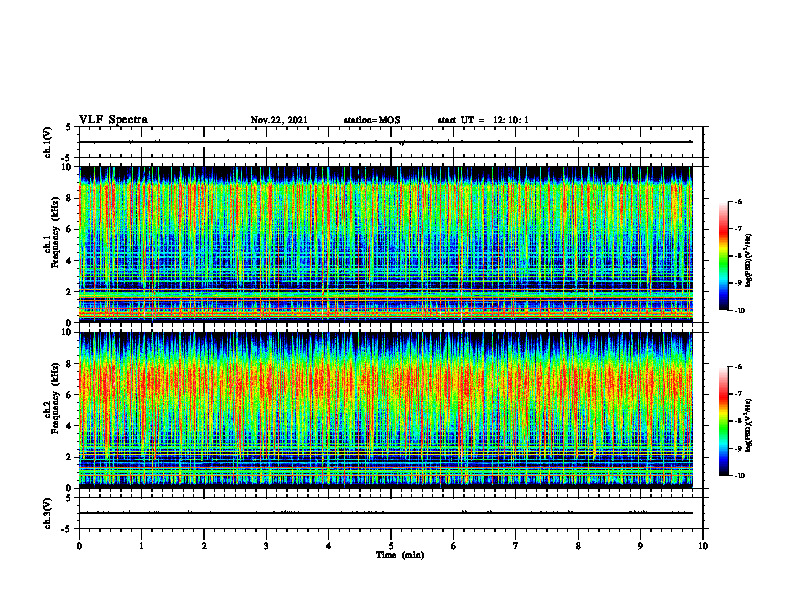Screen dimensions: 792x612
Task: Click ch.2 colorbar tick '-10'
Action: click(739, 476)
